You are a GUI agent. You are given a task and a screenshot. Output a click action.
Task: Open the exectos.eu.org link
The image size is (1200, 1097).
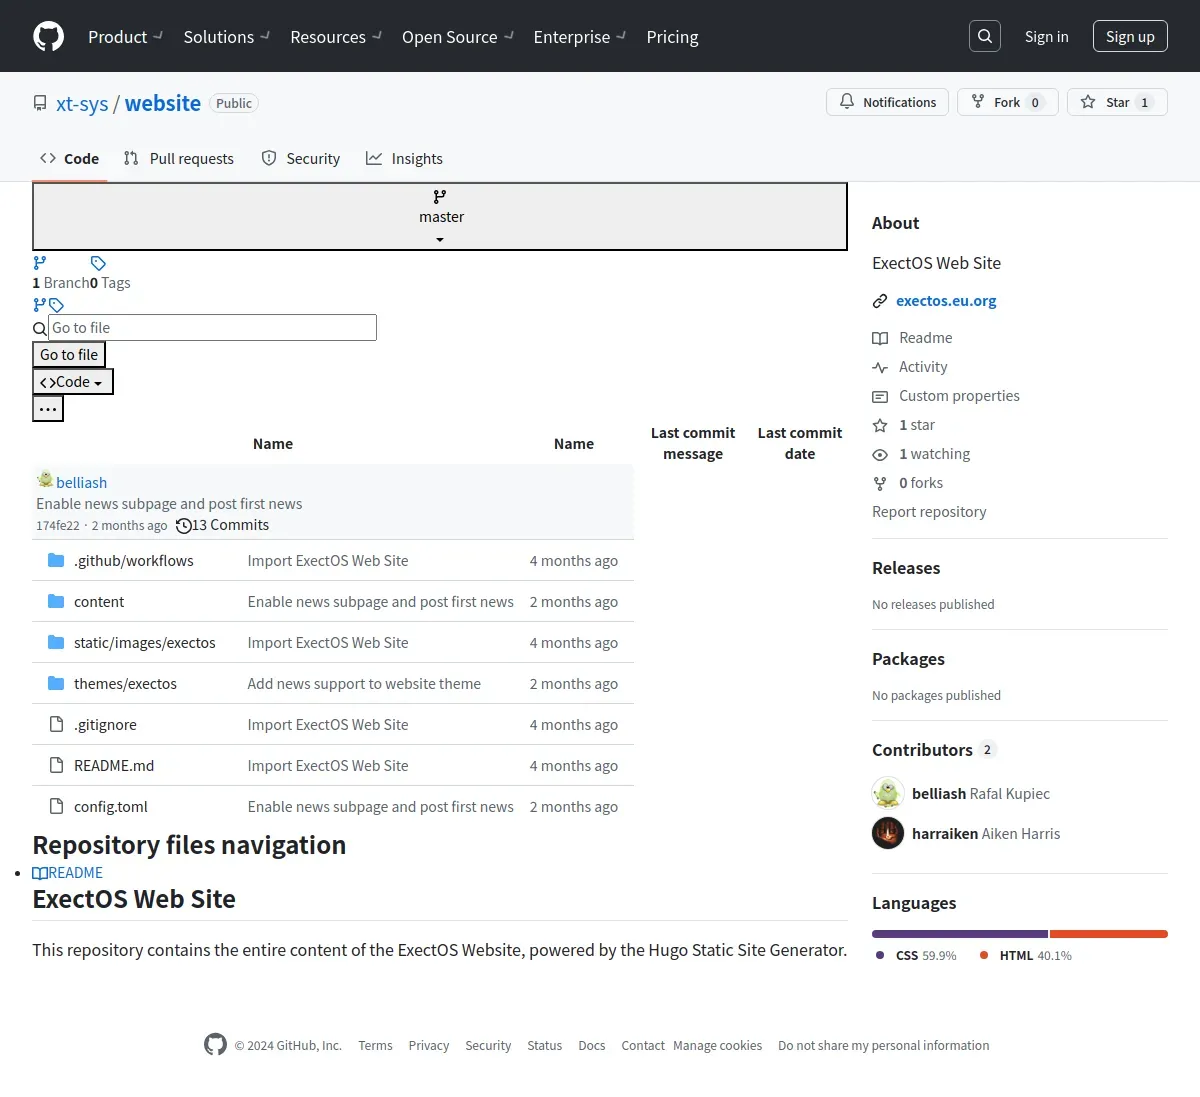[x=946, y=301]
